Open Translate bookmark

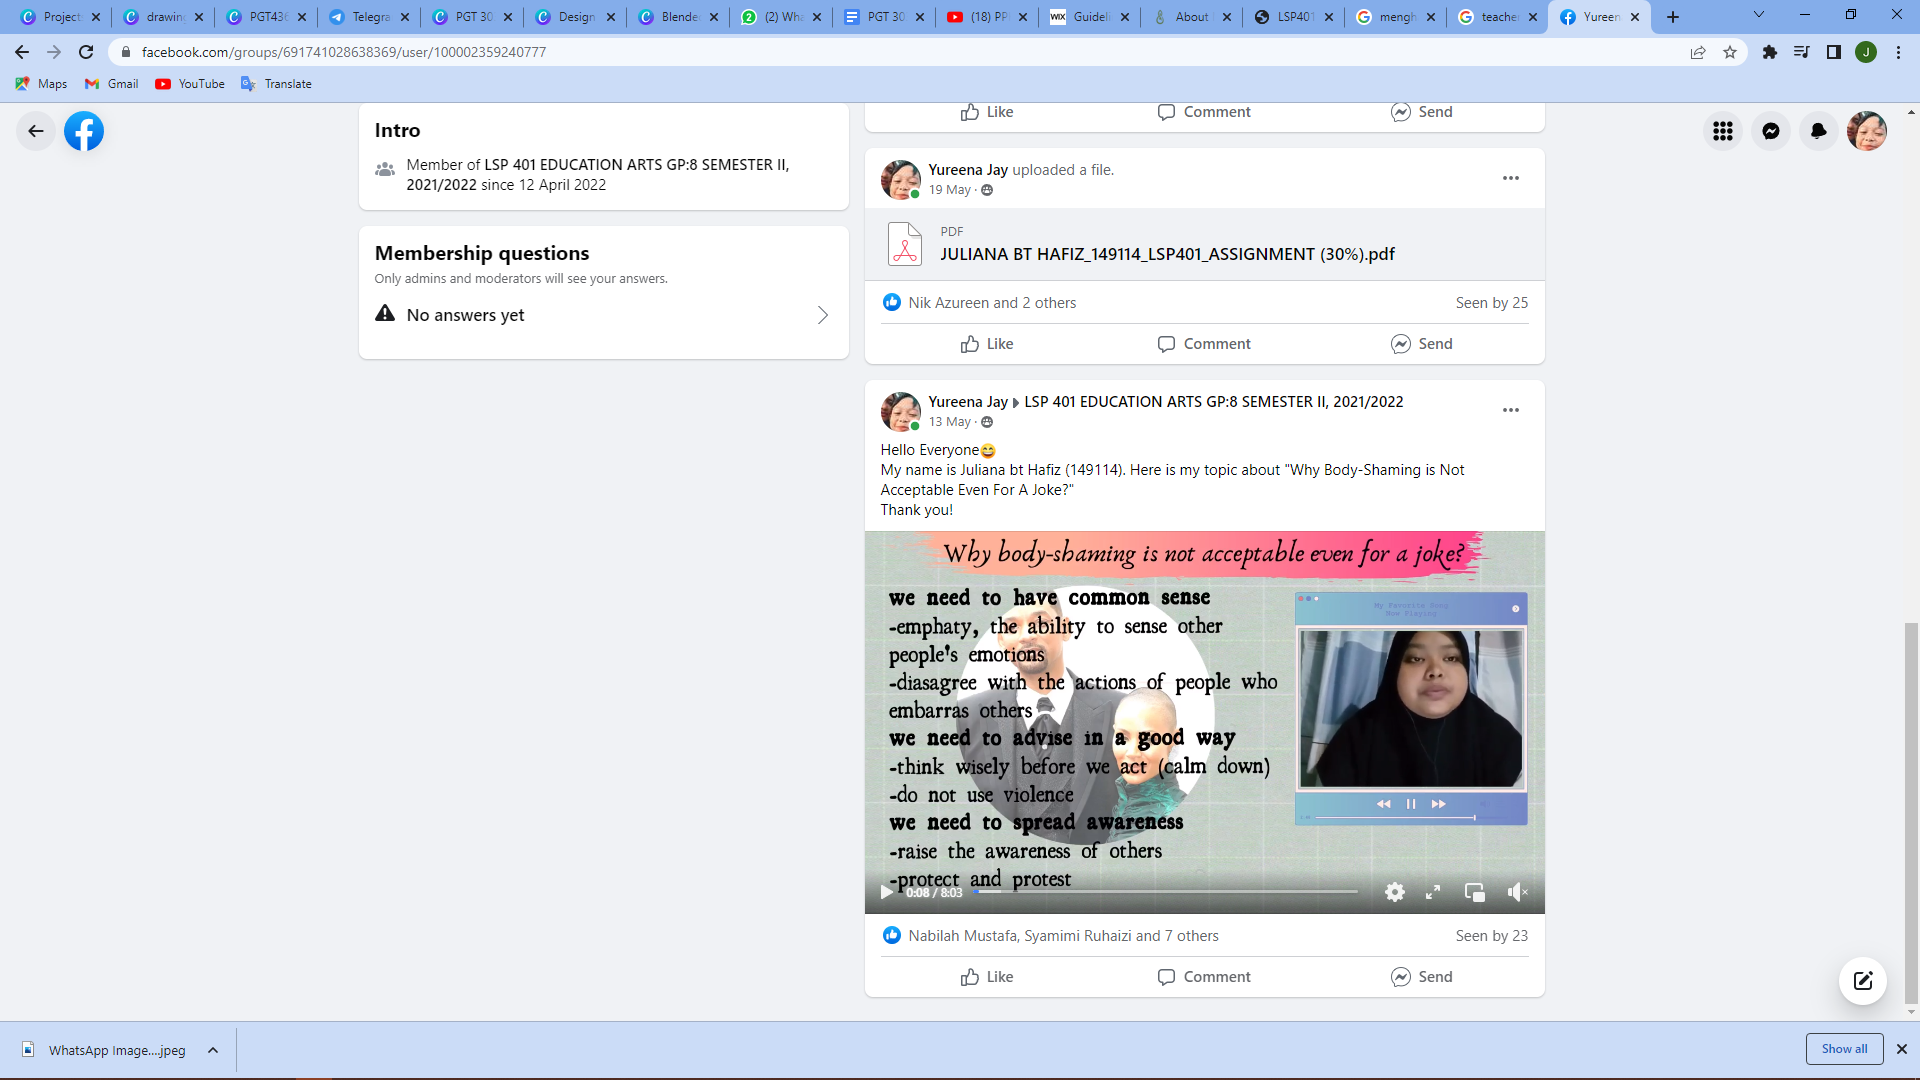pyautogui.click(x=276, y=84)
